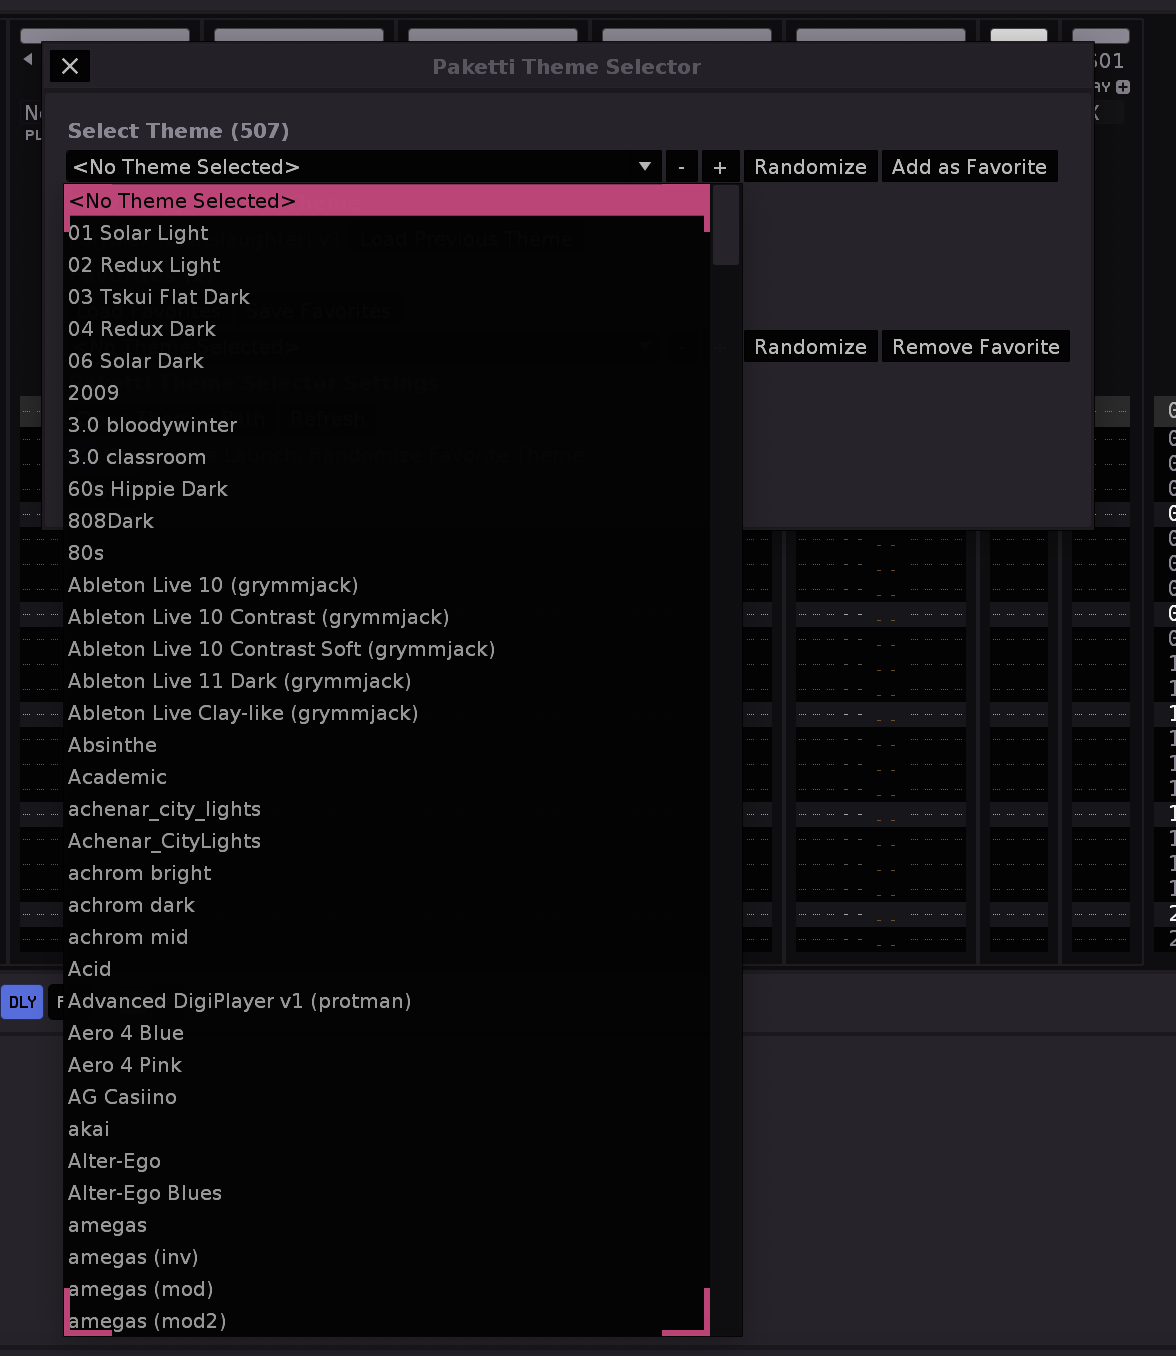Select Advanced DigiPlayer v1 (protman) theme
This screenshot has width=1176, height=1356.
point(239,1001)
